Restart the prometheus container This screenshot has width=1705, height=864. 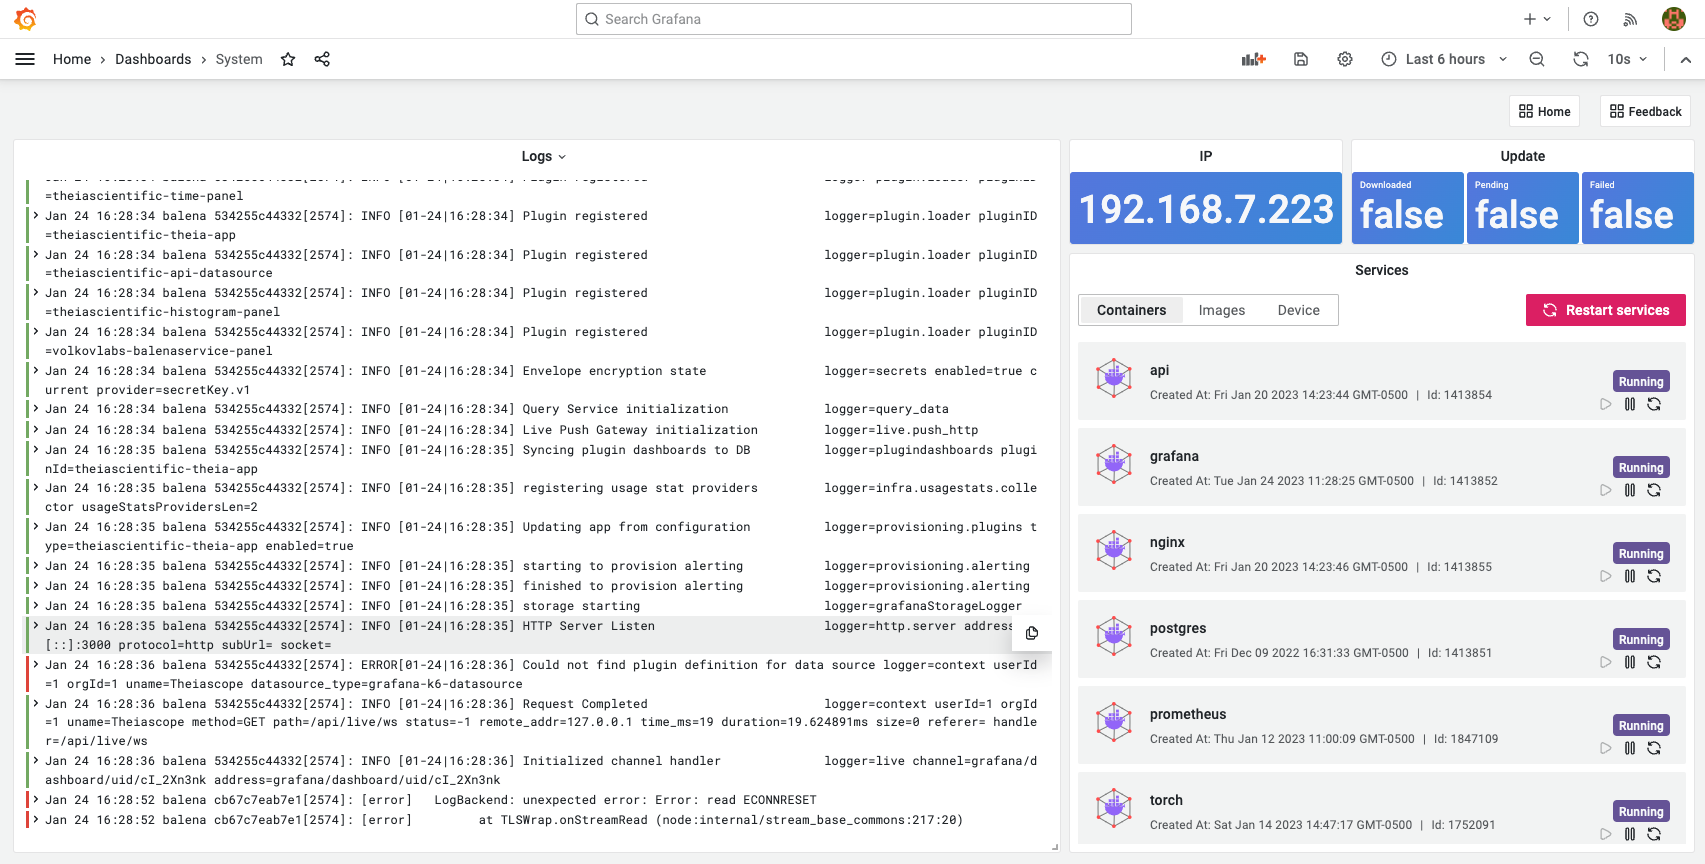1654,748
